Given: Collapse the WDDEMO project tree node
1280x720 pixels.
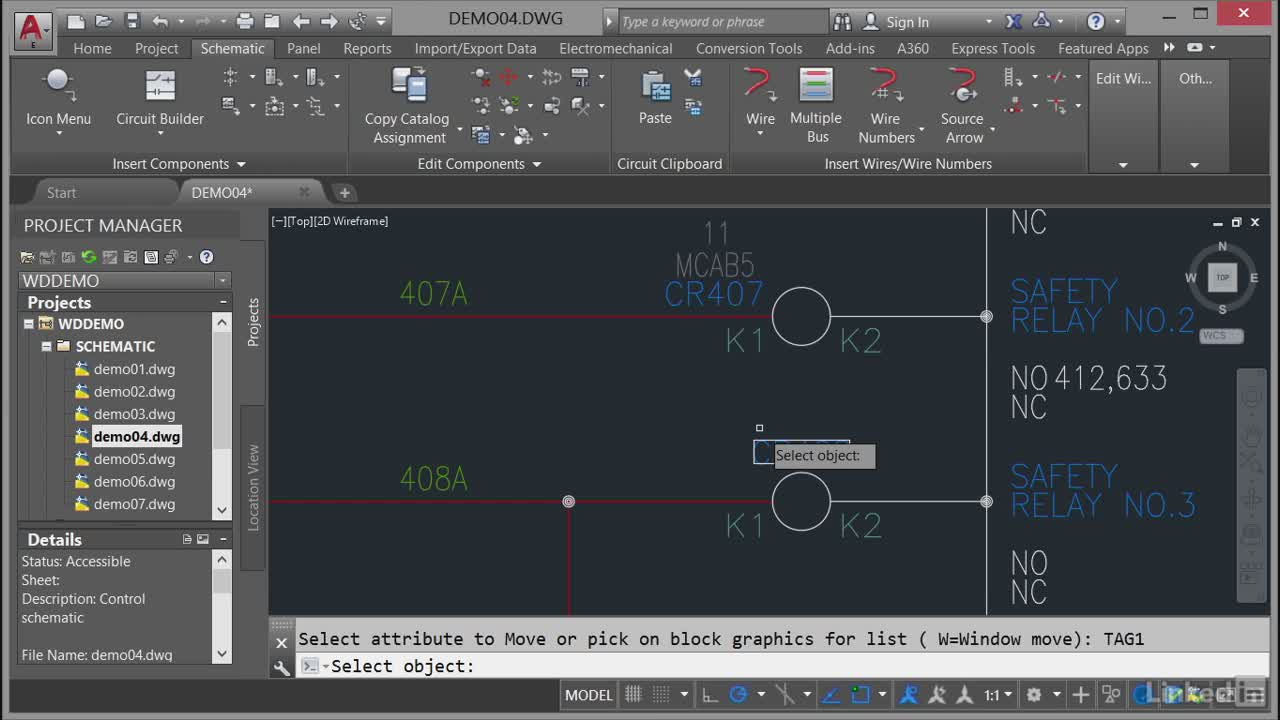Looking at the screenshot, I should (29, 324).
